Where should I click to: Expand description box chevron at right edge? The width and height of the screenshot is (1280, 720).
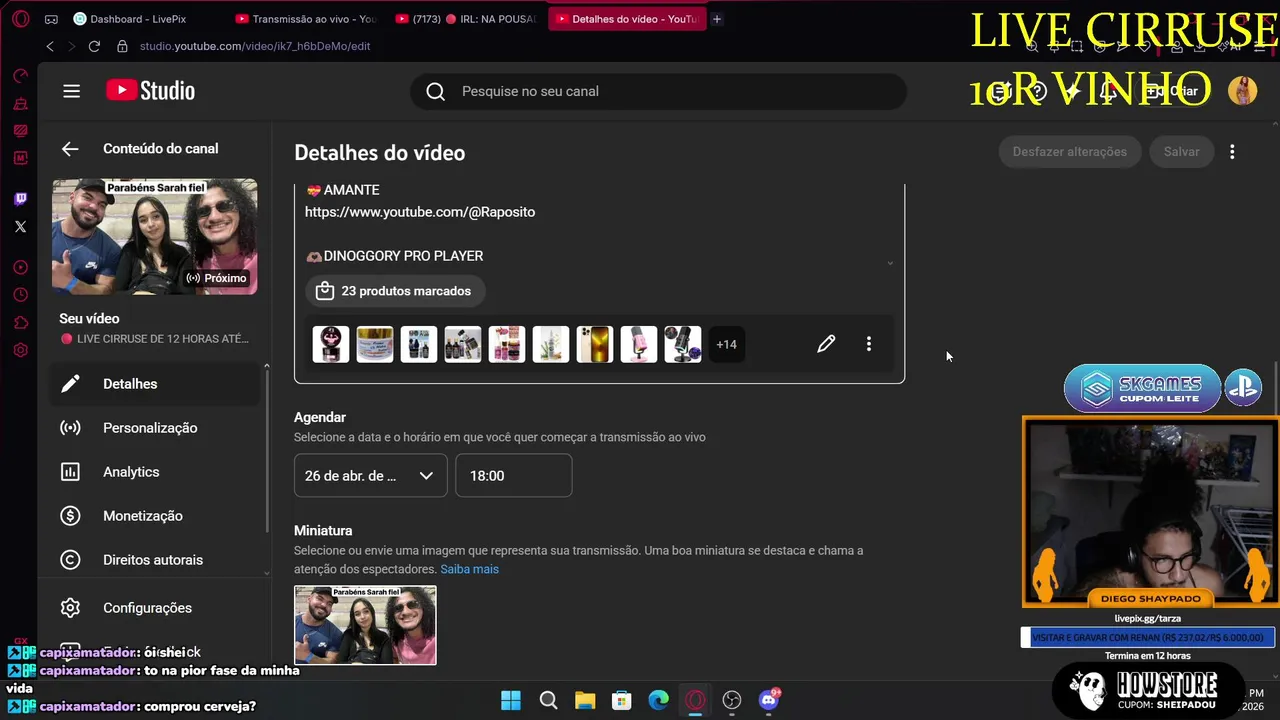coord(890,263)
